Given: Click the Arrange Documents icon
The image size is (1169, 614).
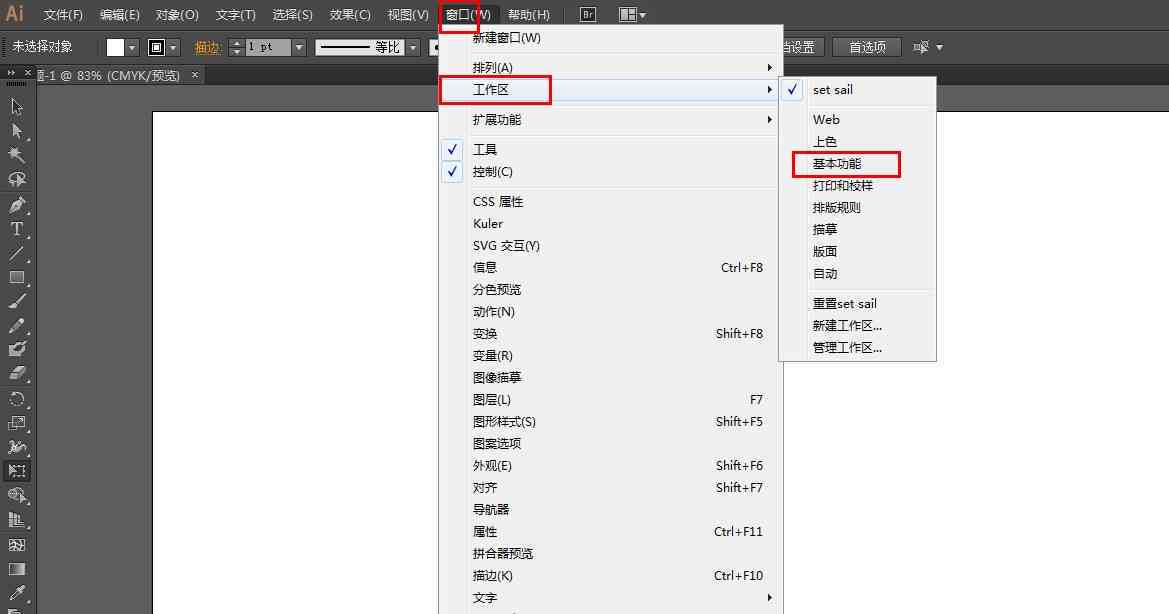Looking at the screenshot, I should 632,14.
